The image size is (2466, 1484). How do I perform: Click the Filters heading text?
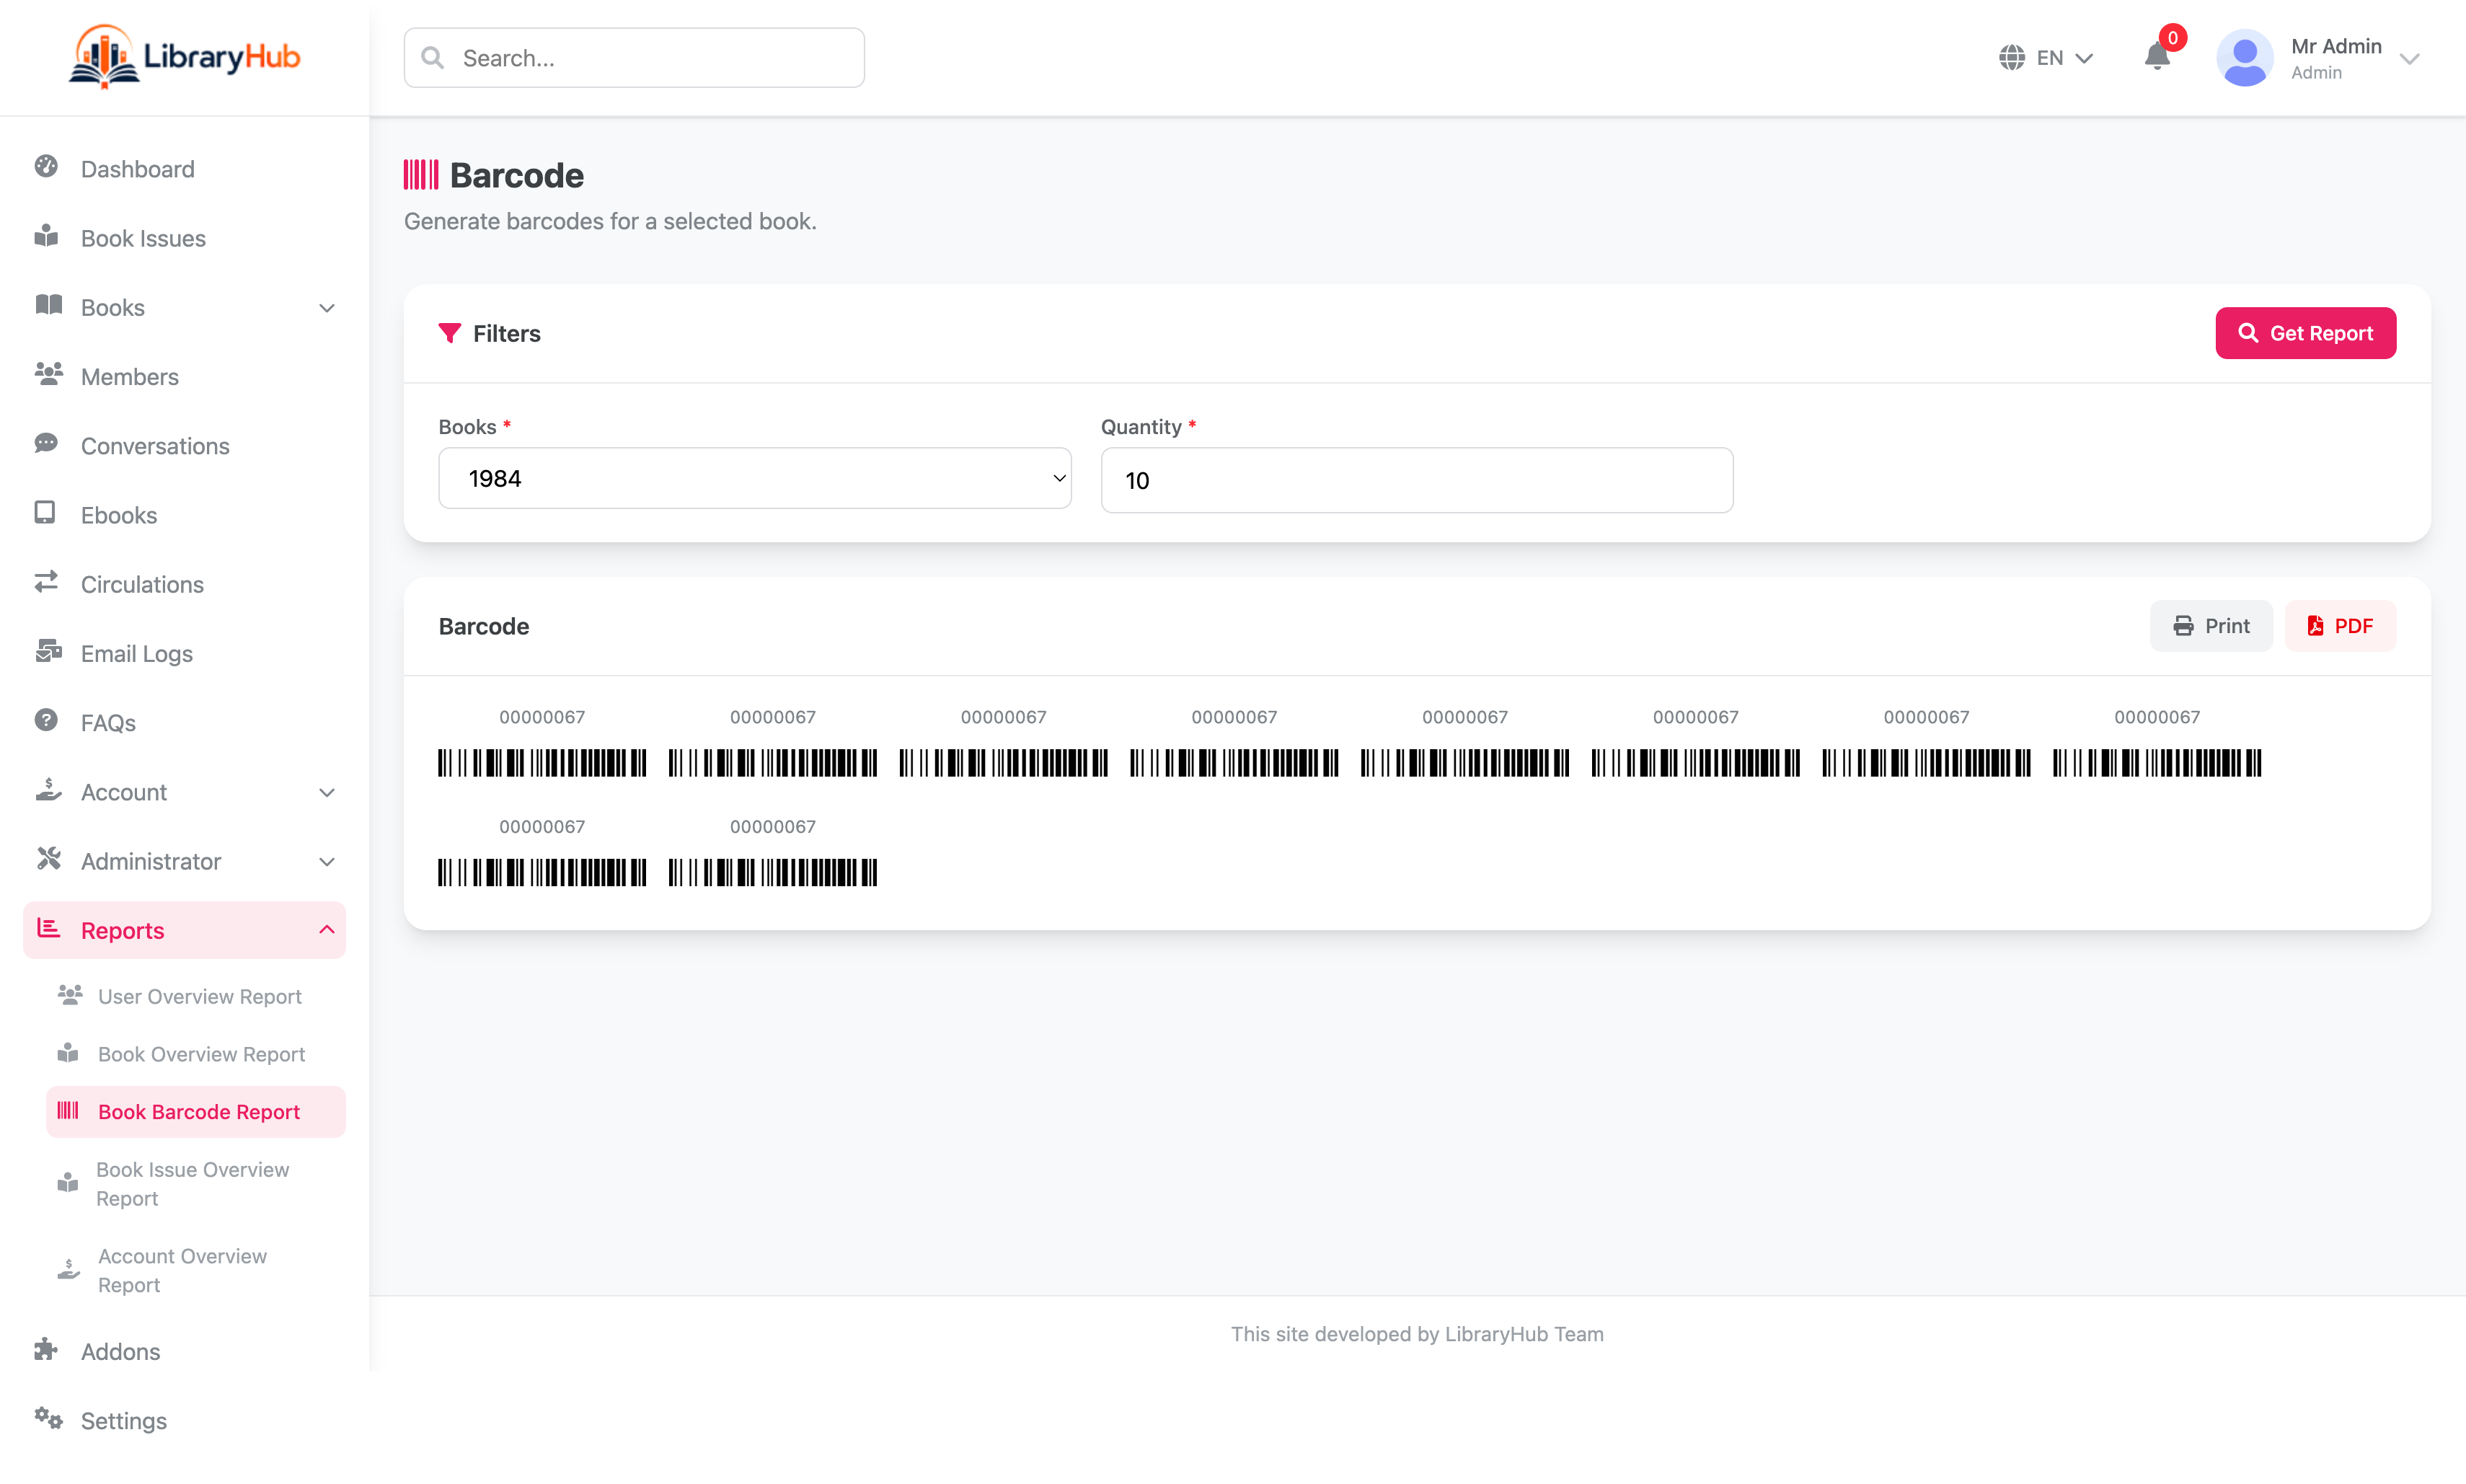(506, 333)
